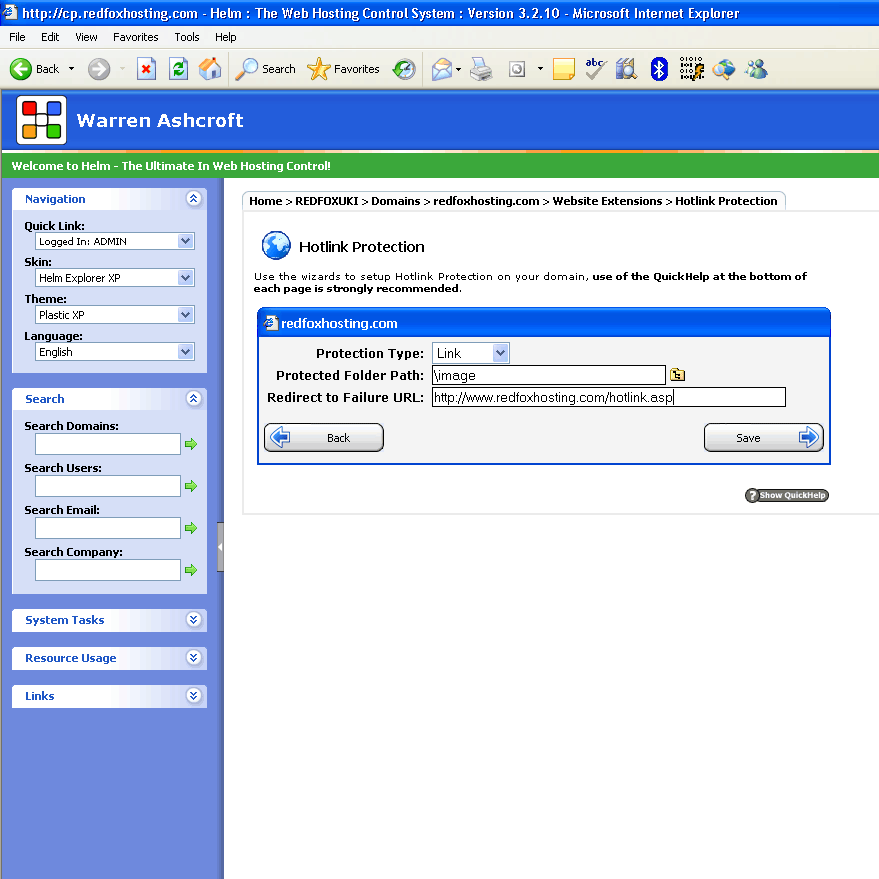Open the Back button history dropdown arrow
The width and height of the screenshot is (879, 879).
pos(71,69)
